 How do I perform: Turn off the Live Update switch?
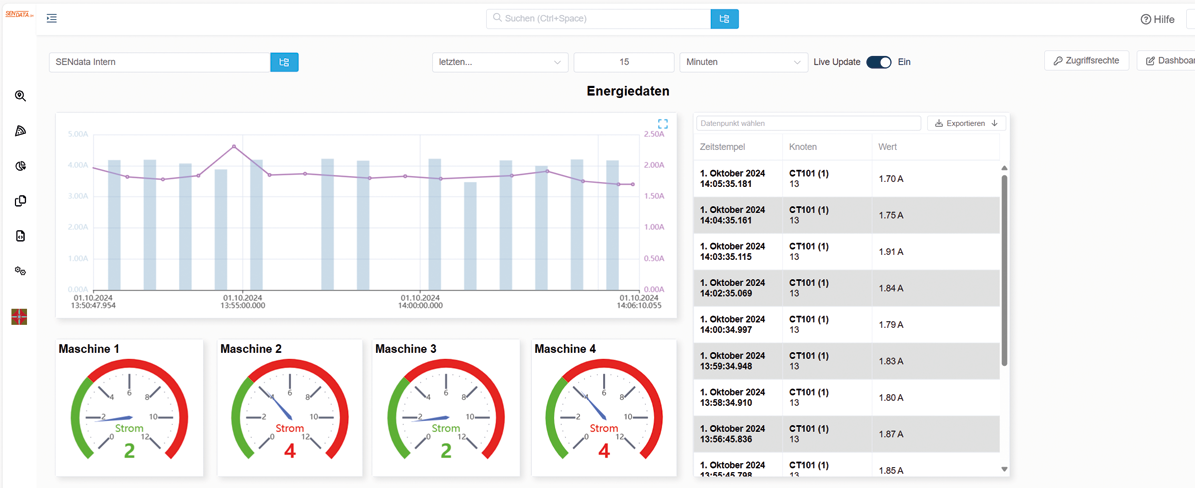(x=878, y=62)
